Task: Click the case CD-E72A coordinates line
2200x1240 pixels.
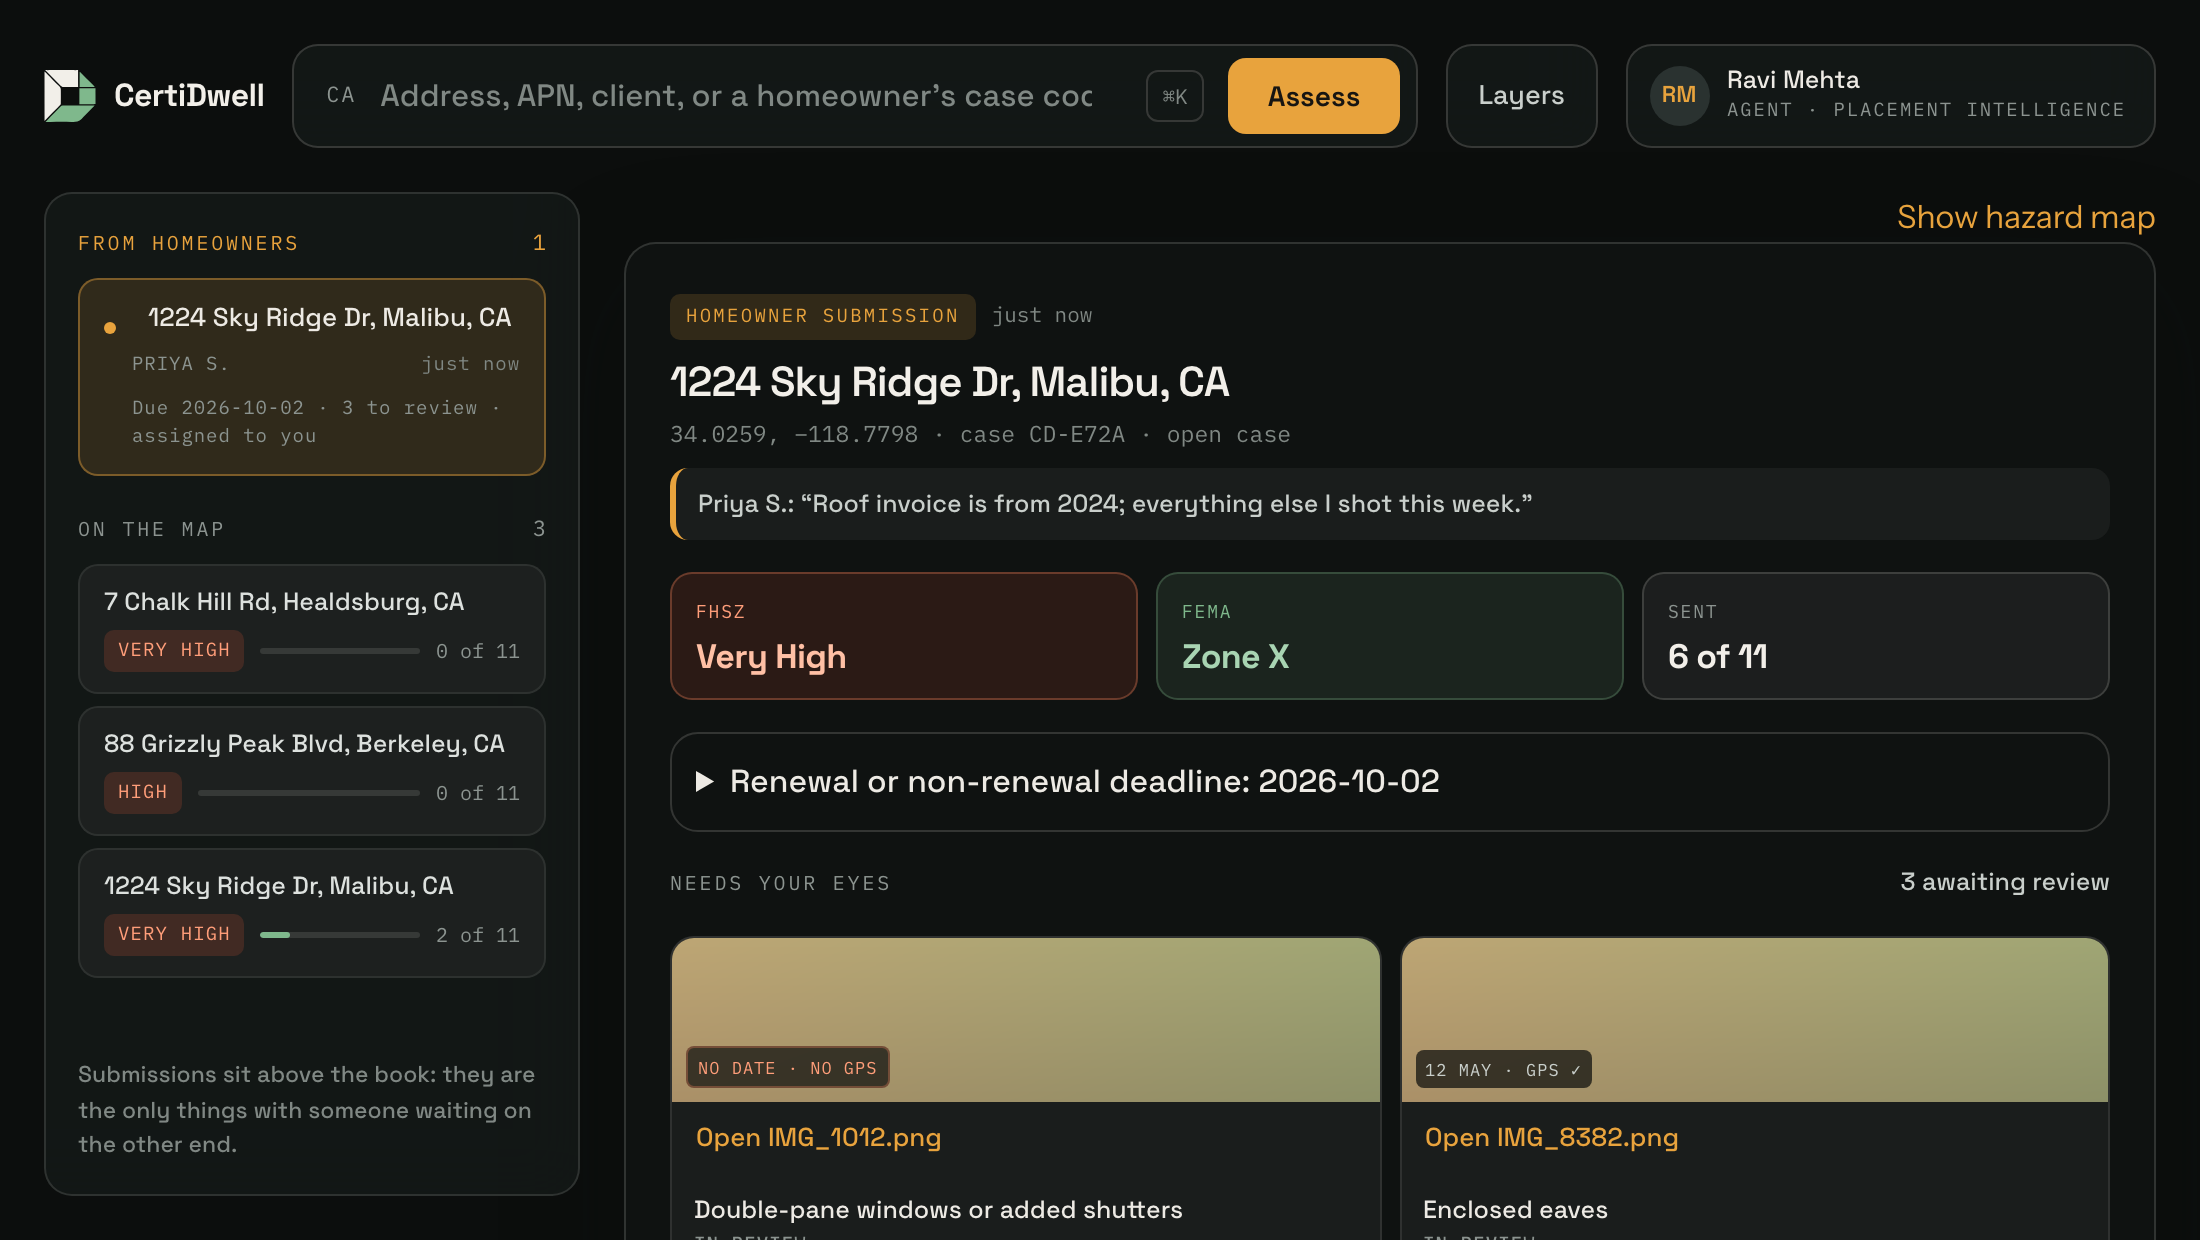Action: 980,435
